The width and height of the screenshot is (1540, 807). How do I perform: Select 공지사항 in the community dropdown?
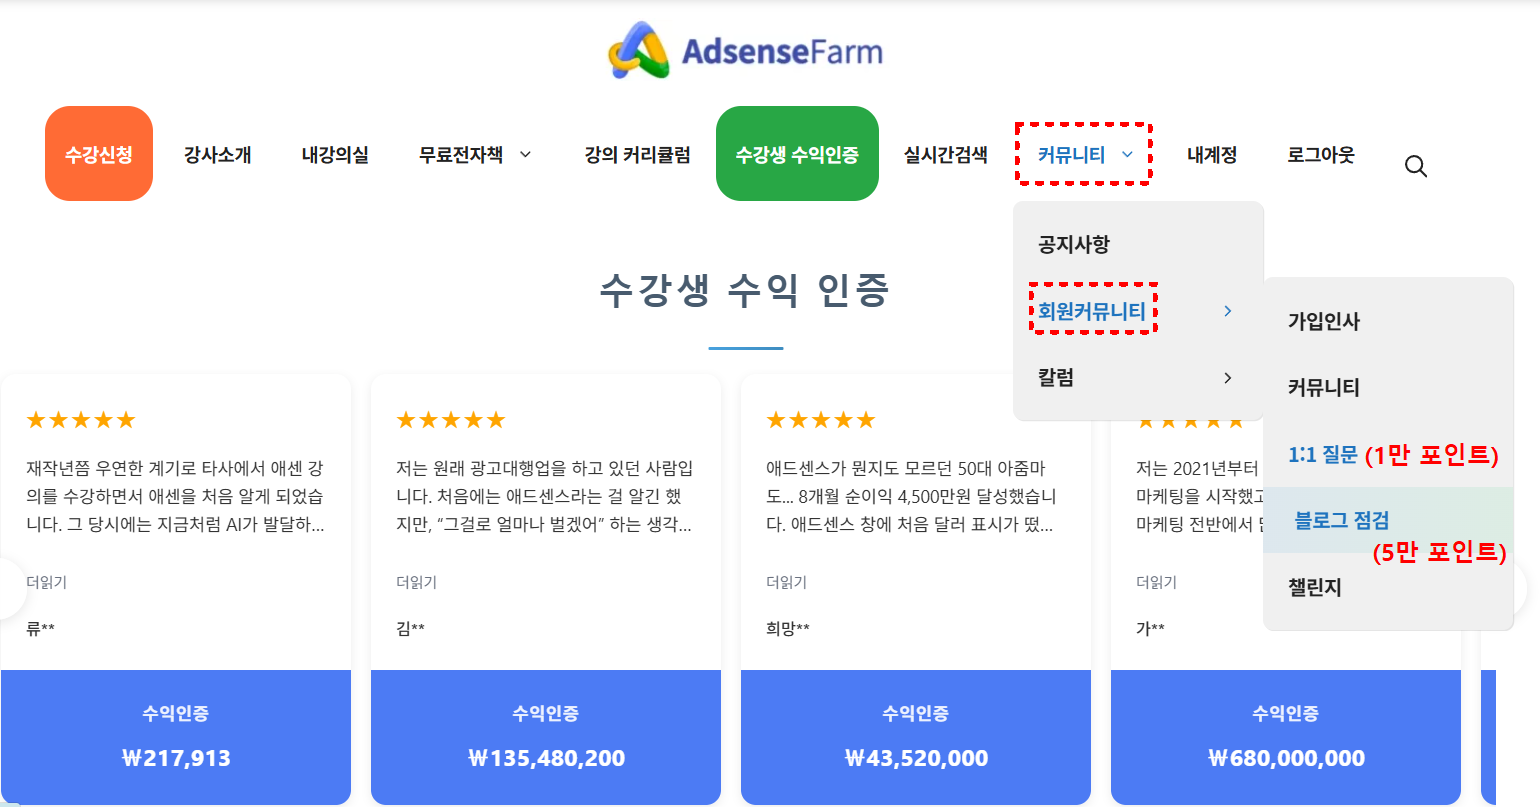coord(1074,244)
